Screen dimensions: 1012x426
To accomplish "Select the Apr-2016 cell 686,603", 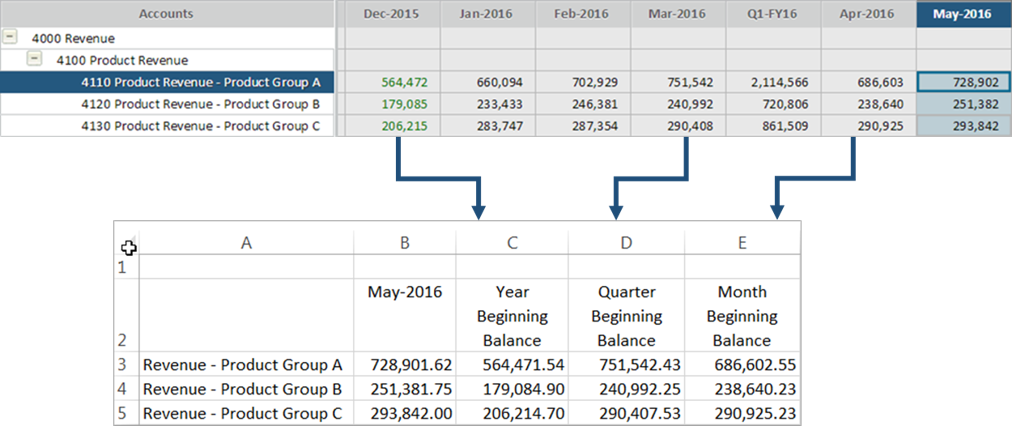I will coord(869,82).
